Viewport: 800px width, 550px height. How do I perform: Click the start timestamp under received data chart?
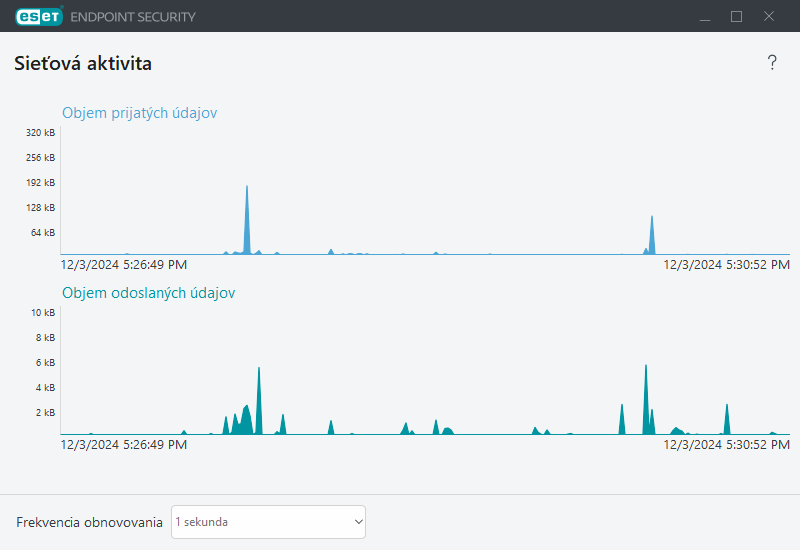[x=123, y=265]
